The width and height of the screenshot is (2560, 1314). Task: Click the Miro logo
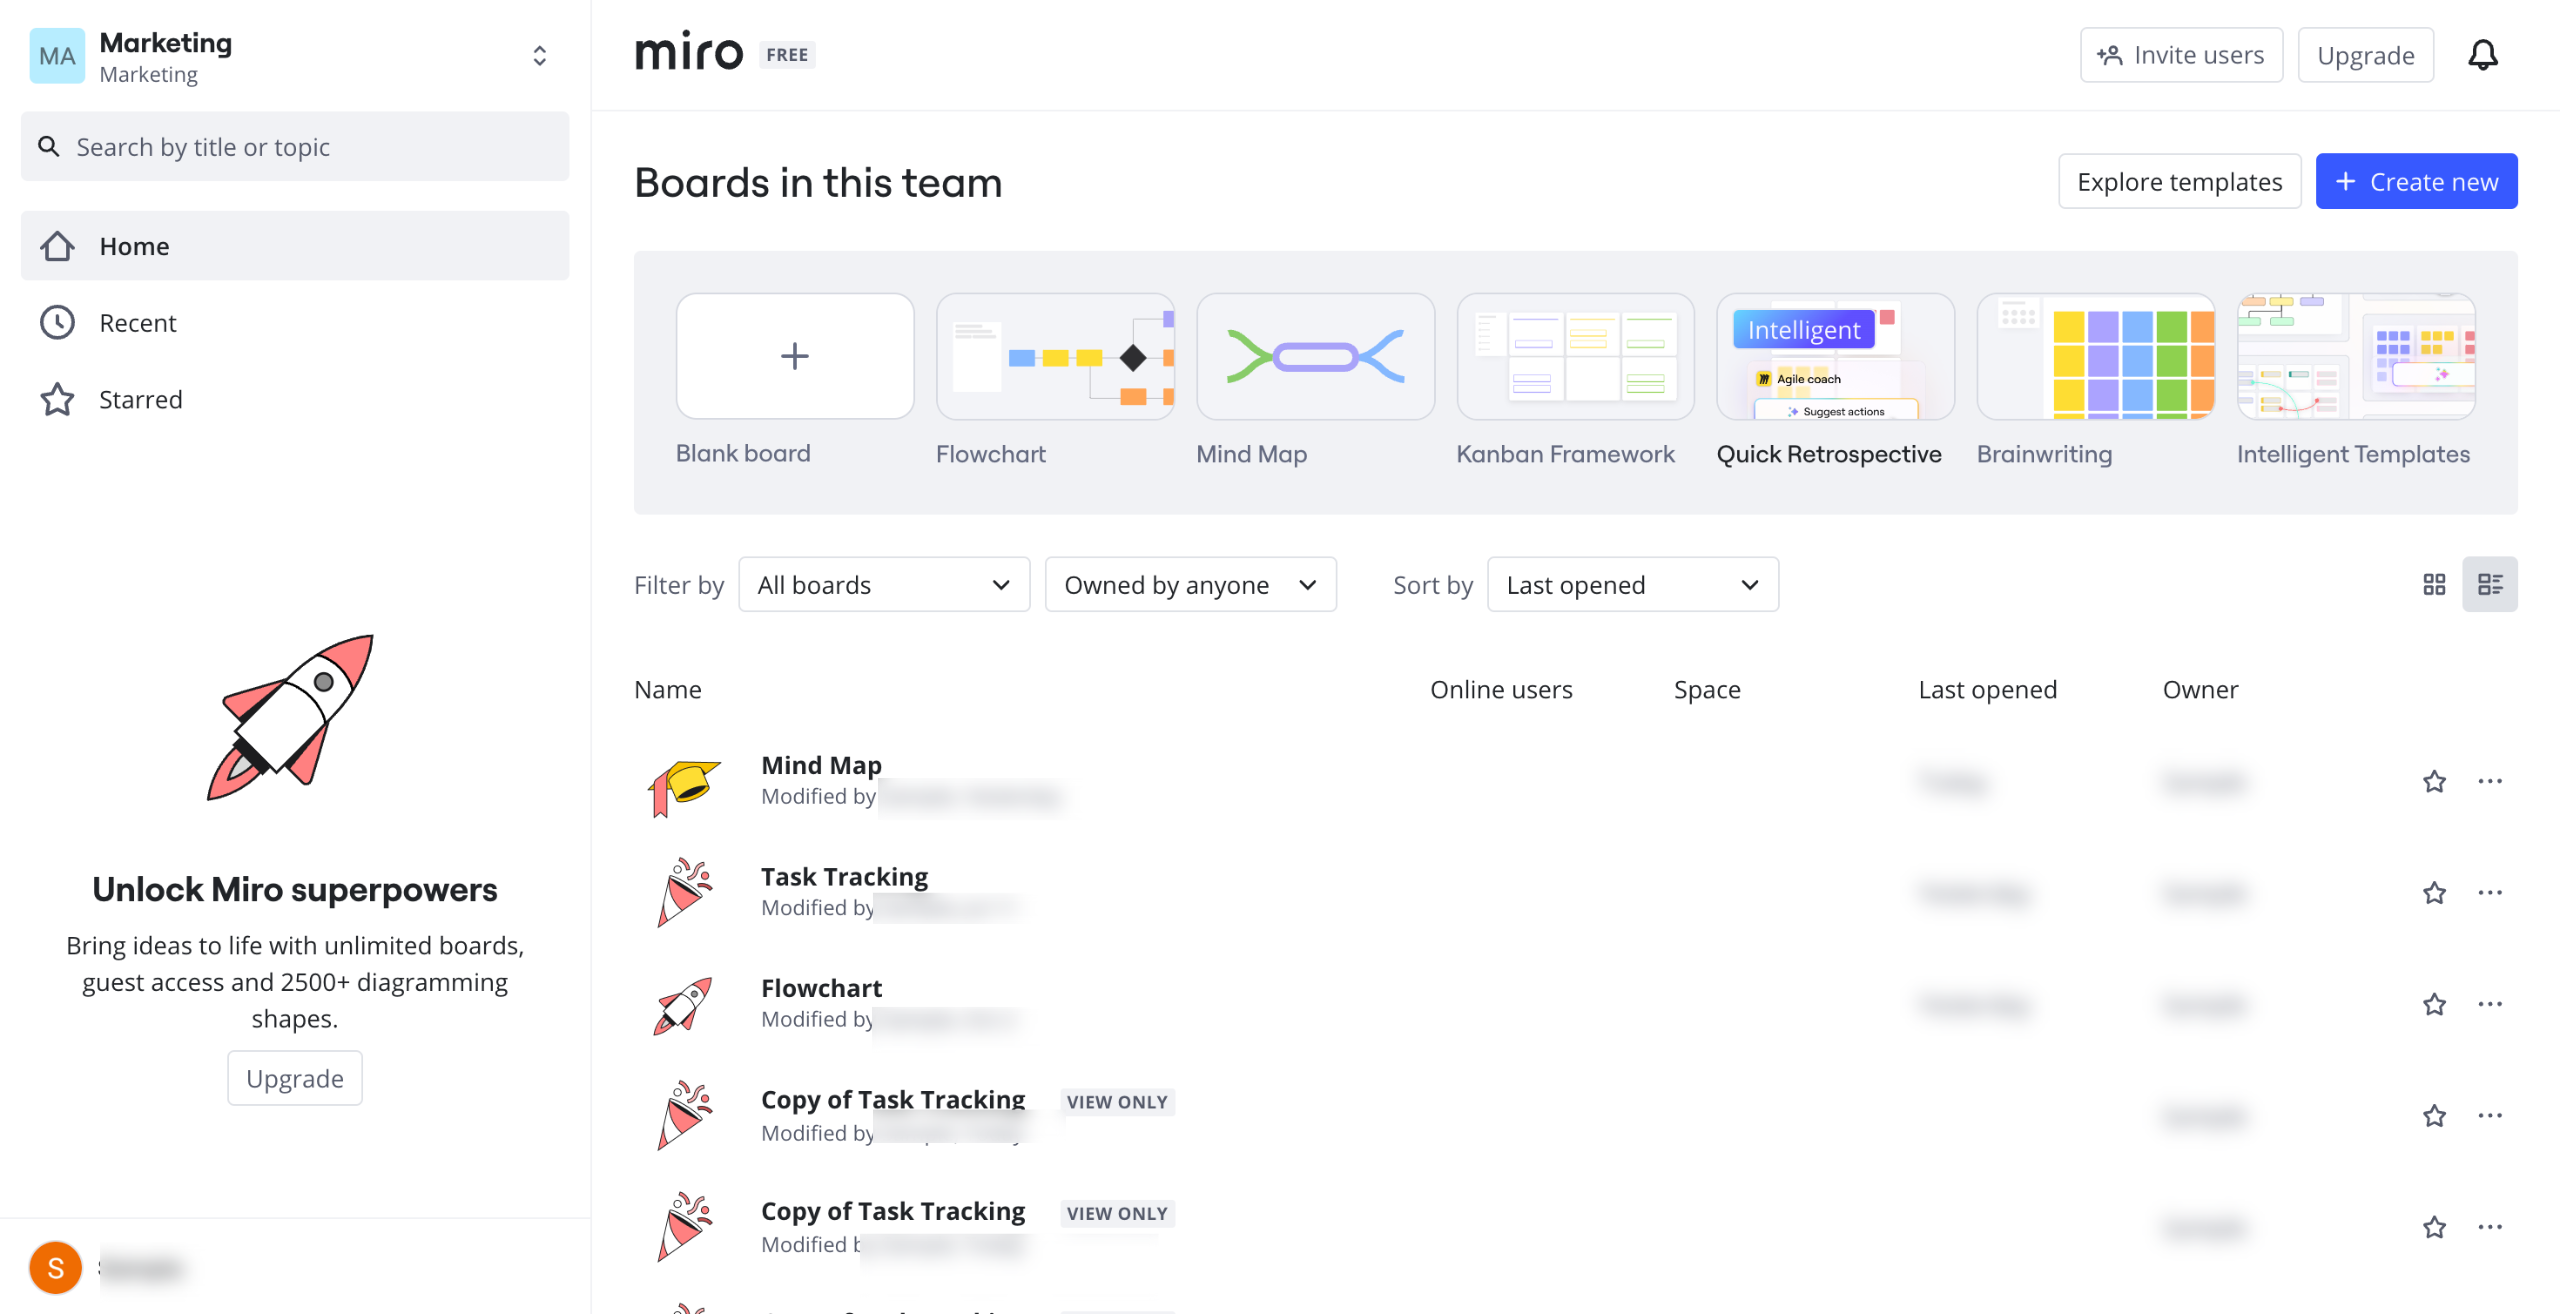(x=689, y=53)
